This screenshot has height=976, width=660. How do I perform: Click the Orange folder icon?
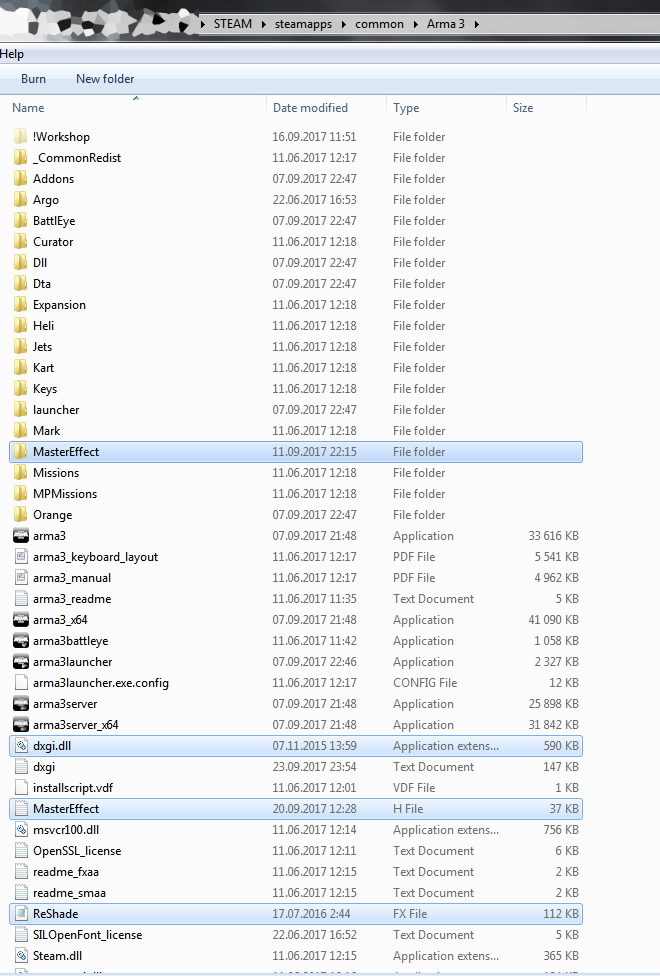(21, 515)
